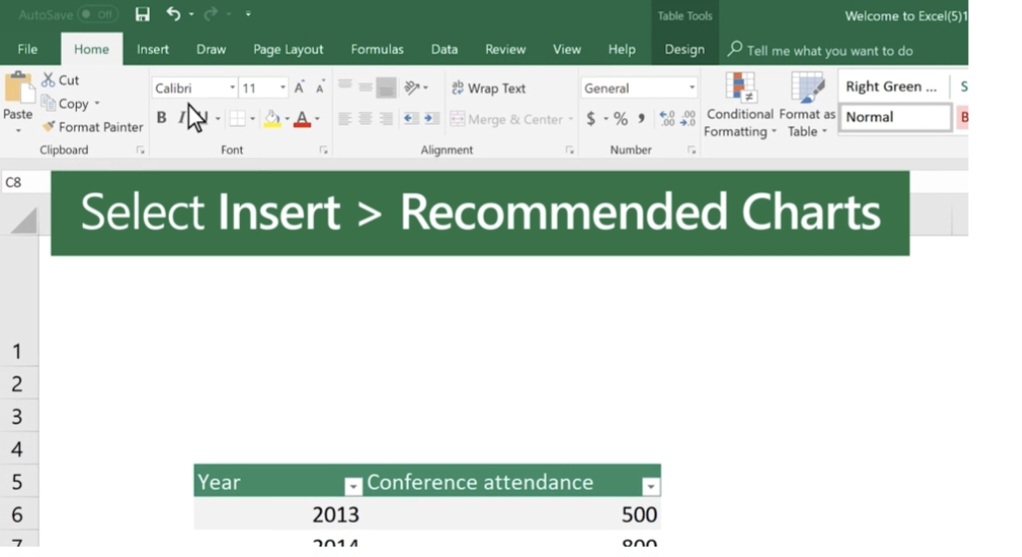Click the Middle Align icon
This screenshot has height=557, width=1022.
coord(365,87)
